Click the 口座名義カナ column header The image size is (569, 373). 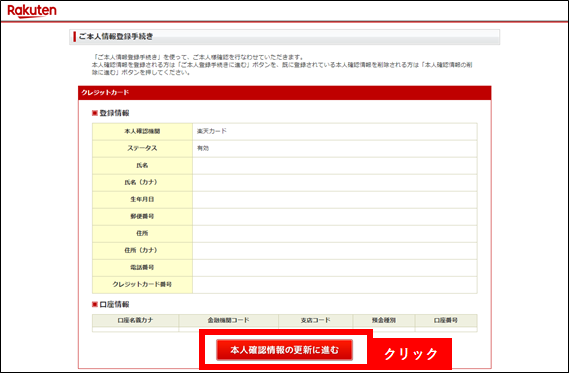click(135, 320)
